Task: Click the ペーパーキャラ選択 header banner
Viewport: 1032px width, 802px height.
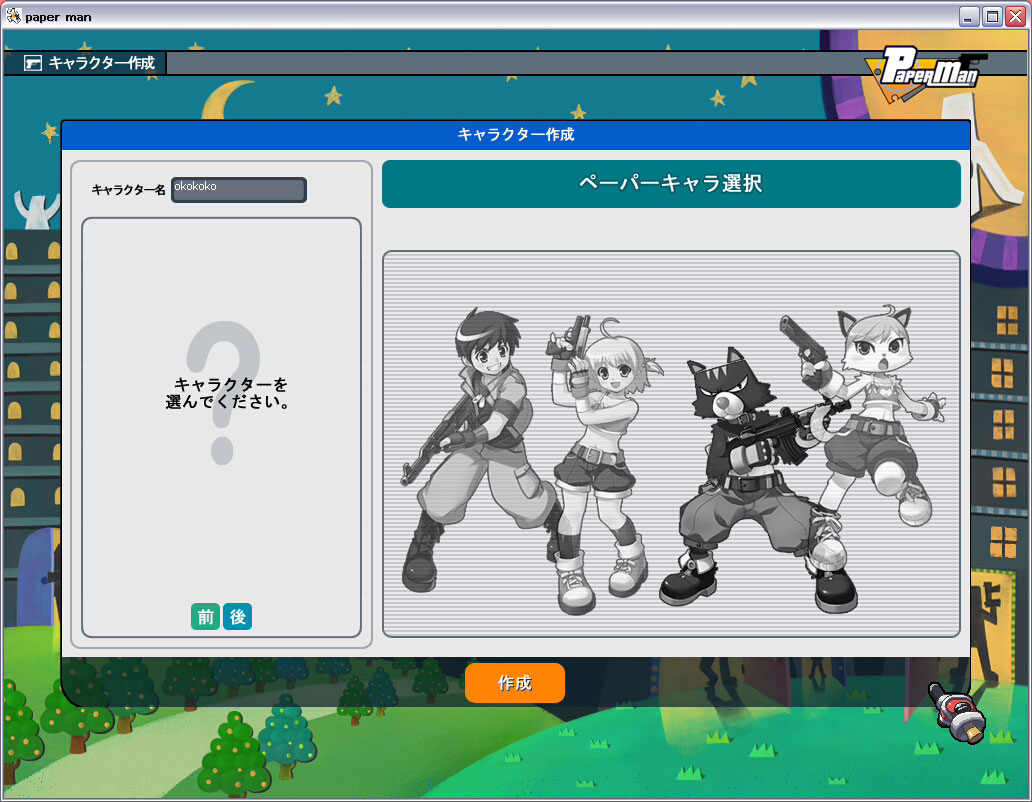Action: point(671,184)
